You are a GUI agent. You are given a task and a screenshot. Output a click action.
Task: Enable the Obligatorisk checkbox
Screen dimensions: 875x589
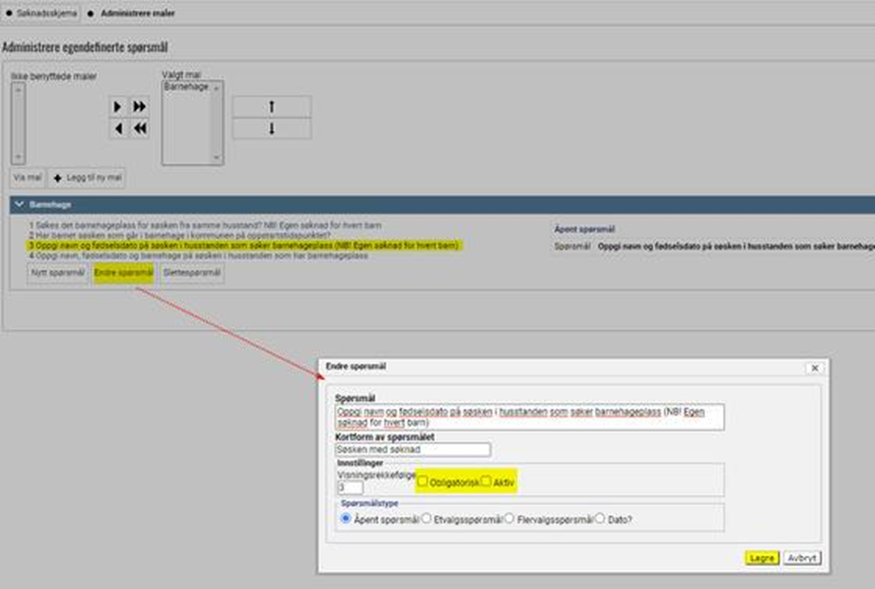(x=424, y=481)
